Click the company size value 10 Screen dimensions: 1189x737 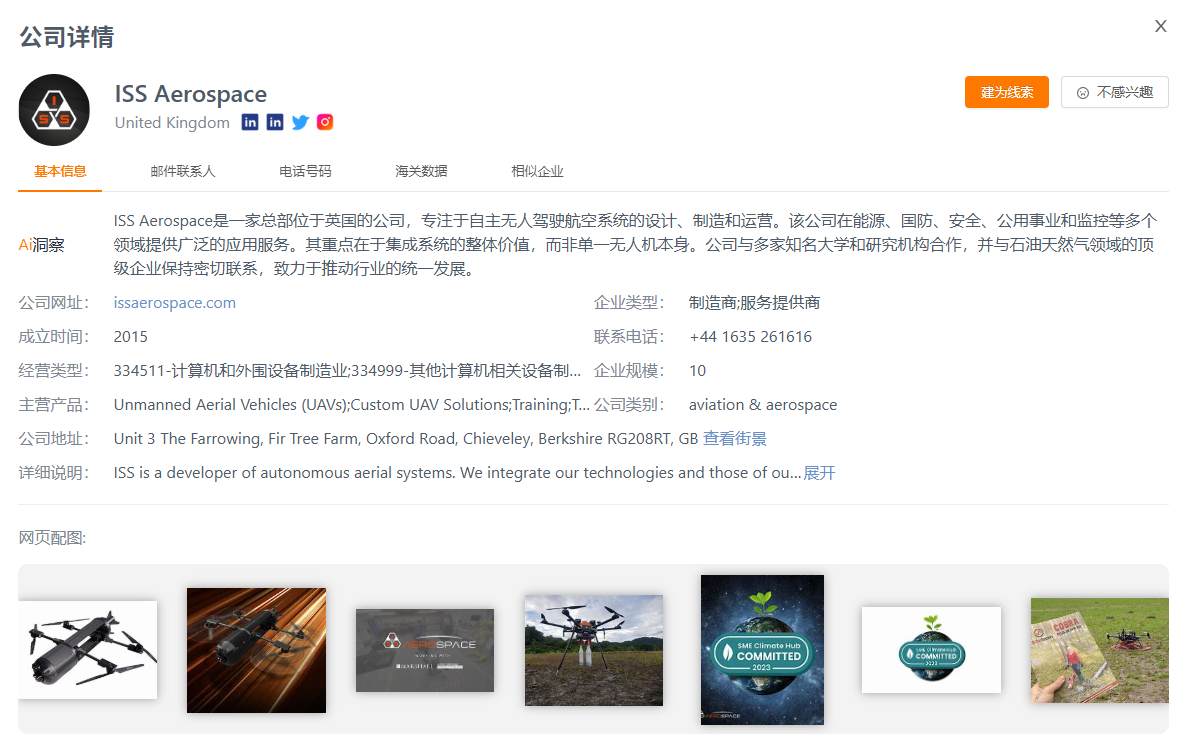pos(698,371)
